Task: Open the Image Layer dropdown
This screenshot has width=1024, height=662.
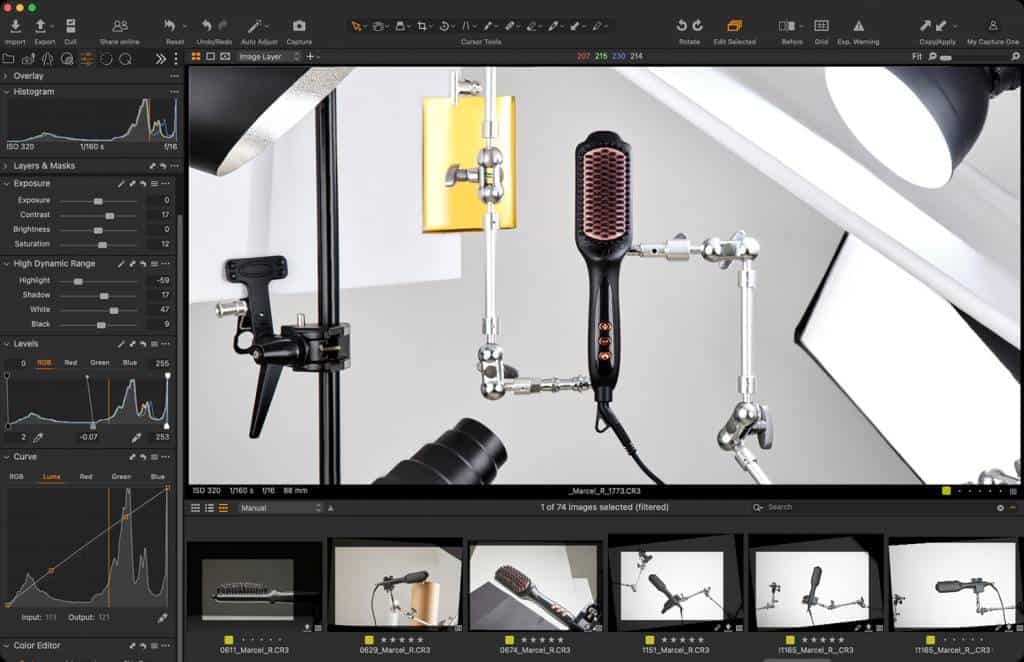Action: point(268,57)
